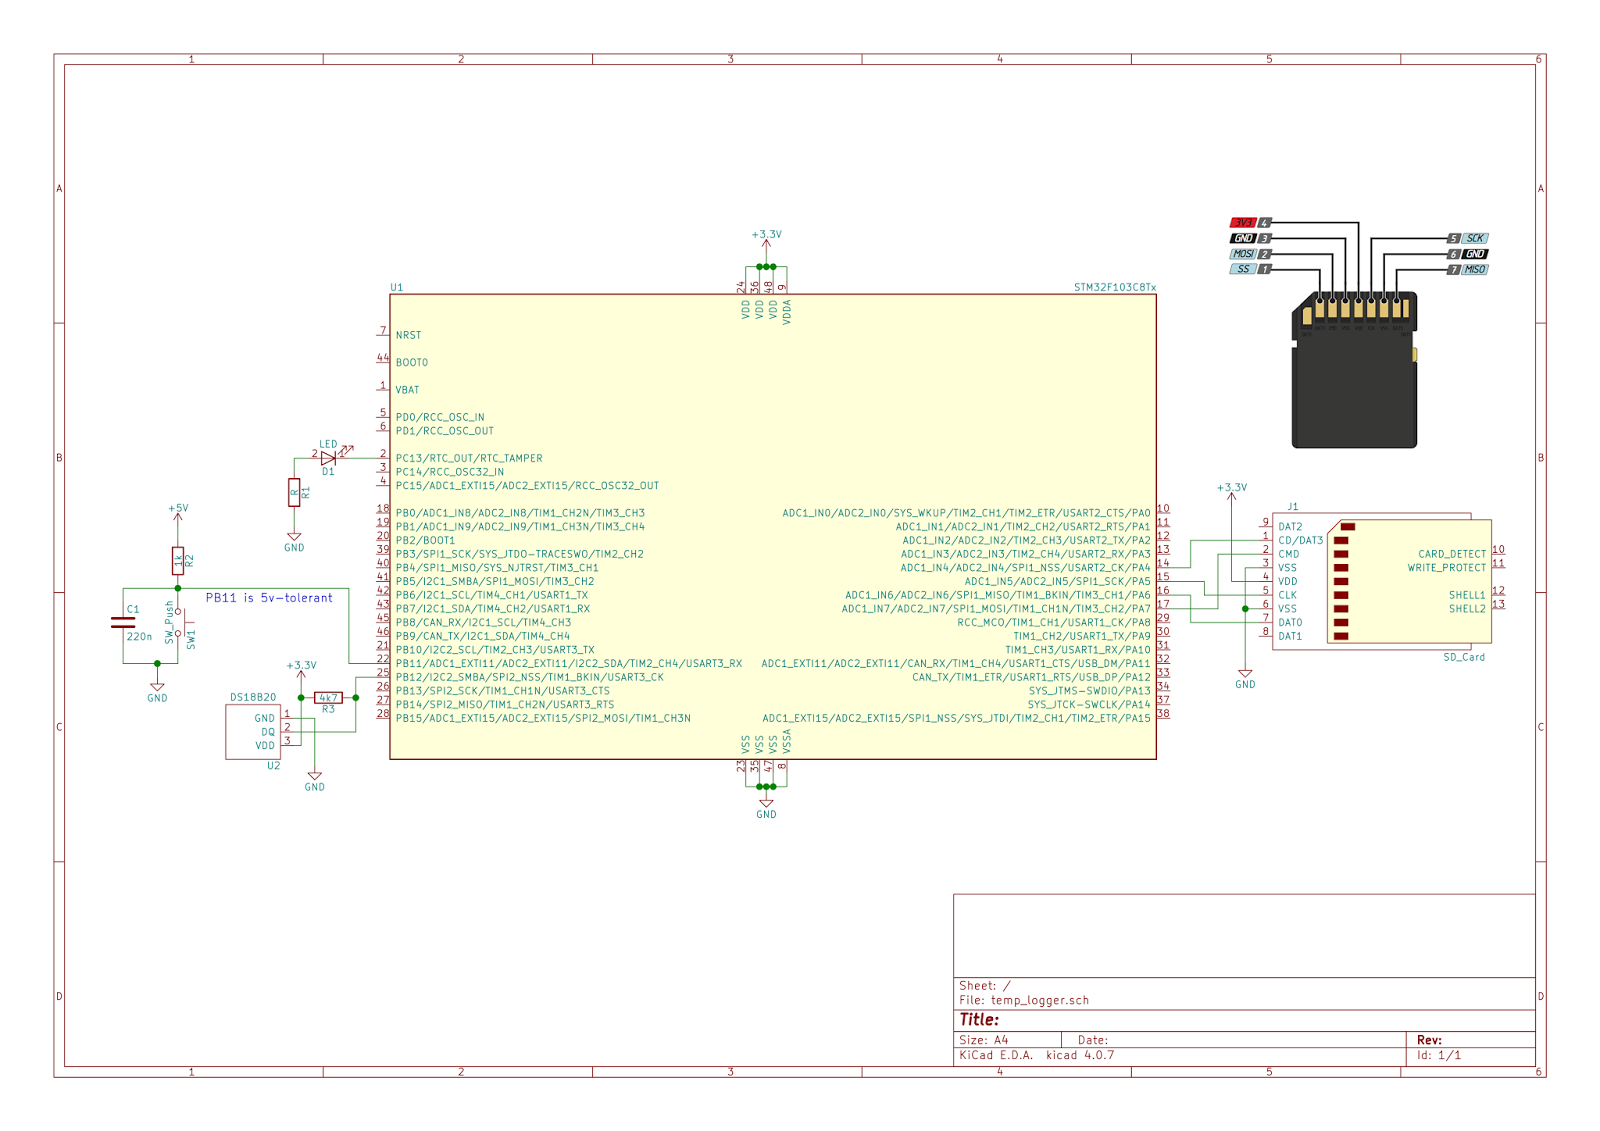Select the PB11 is 5v-tolerant text note

(268, 598)
